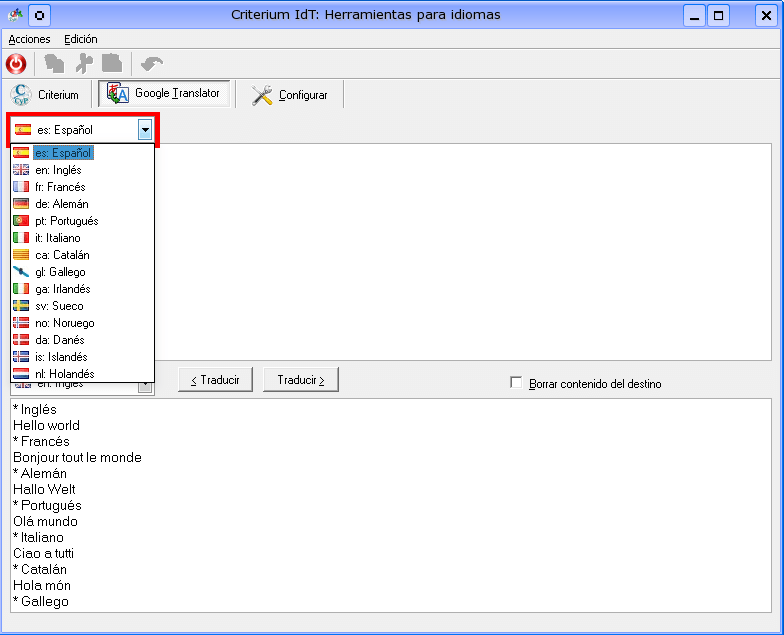Click the red power exit icon
Image resolution: width=784 pixels, height=635 pixels.
point(16,64)
